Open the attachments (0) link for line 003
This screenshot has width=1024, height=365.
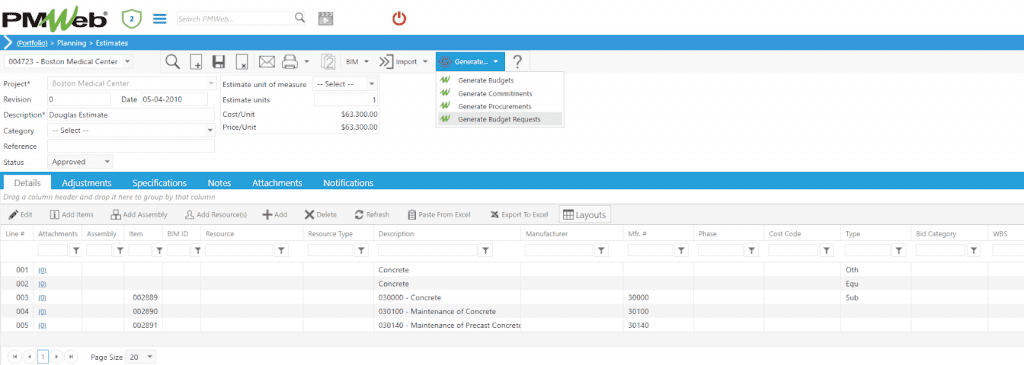point(42,297)
